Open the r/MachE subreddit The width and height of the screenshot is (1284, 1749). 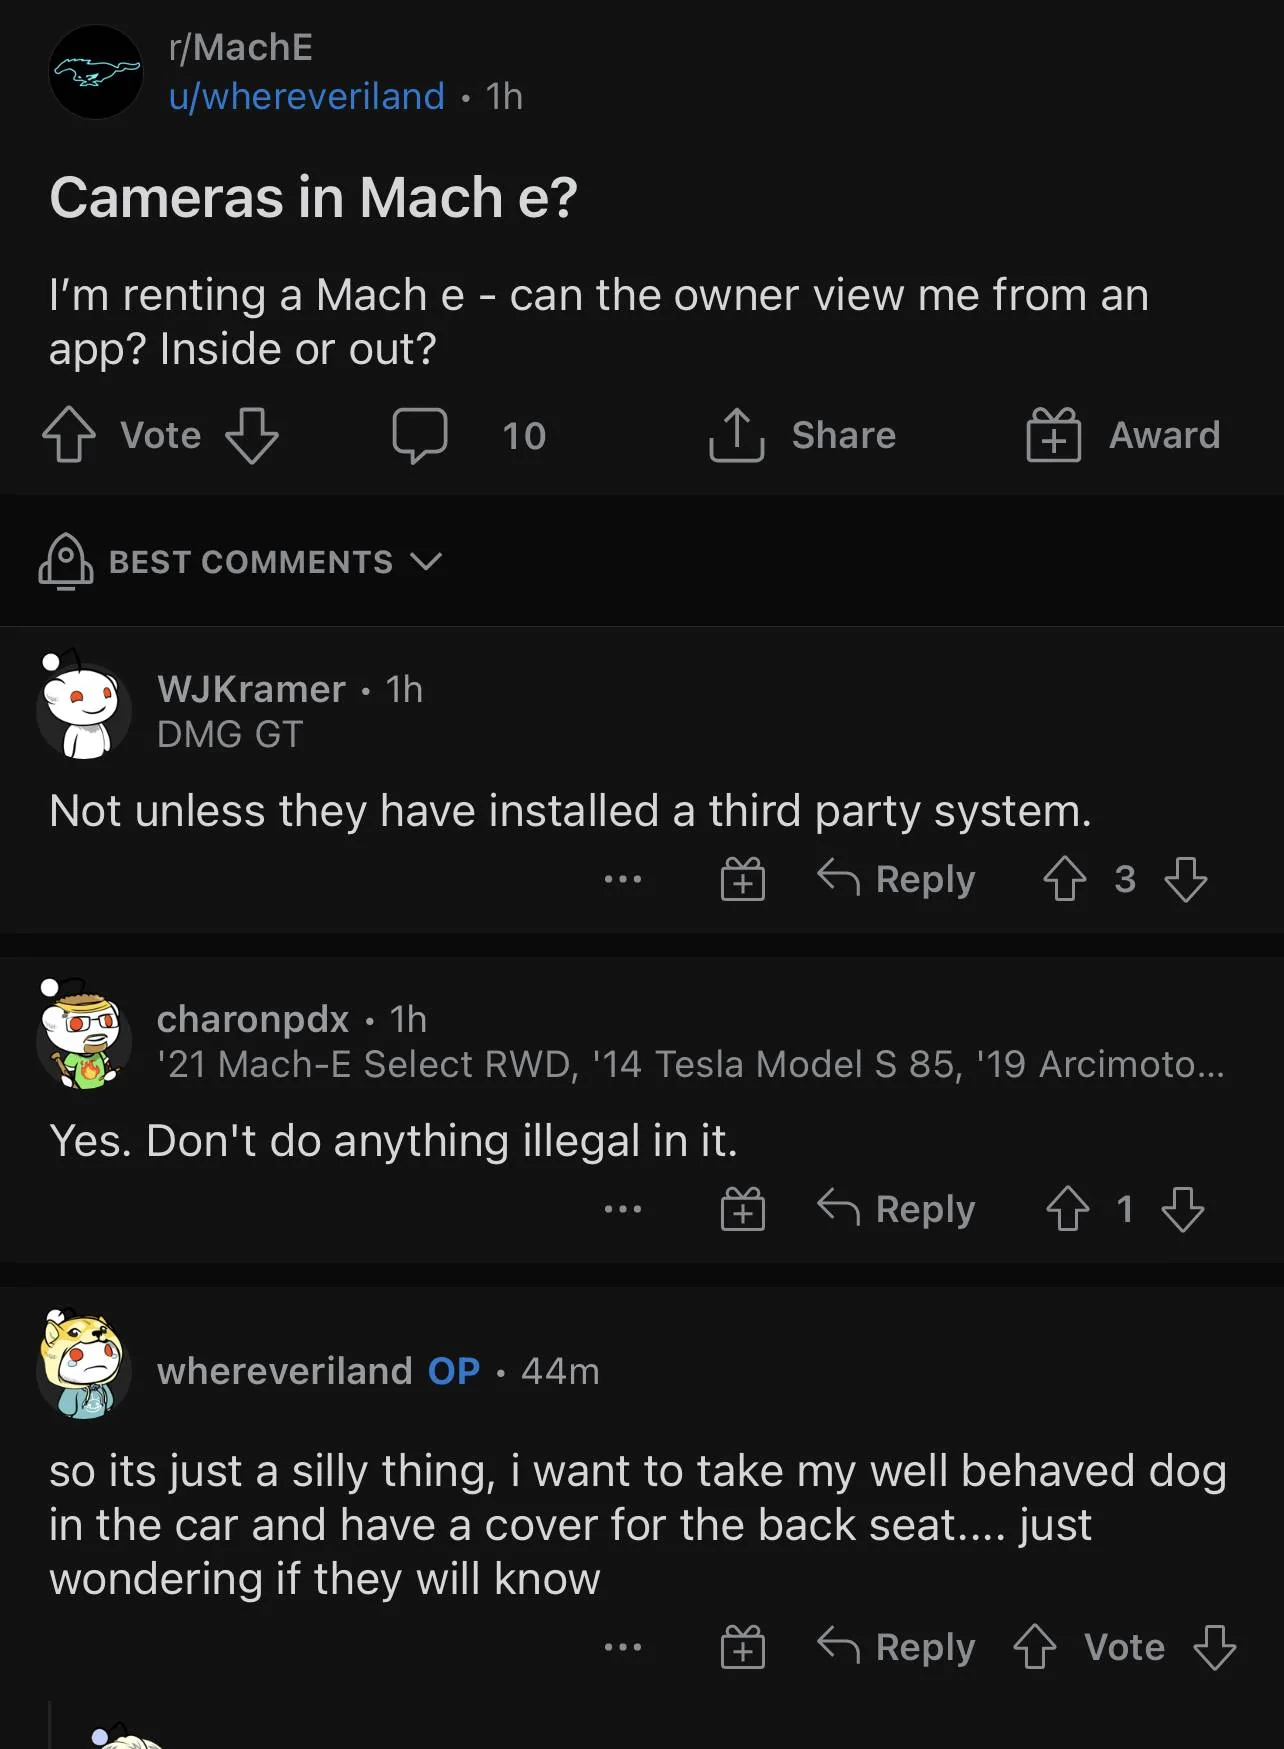pyautogui.click(x=241, y=47)
